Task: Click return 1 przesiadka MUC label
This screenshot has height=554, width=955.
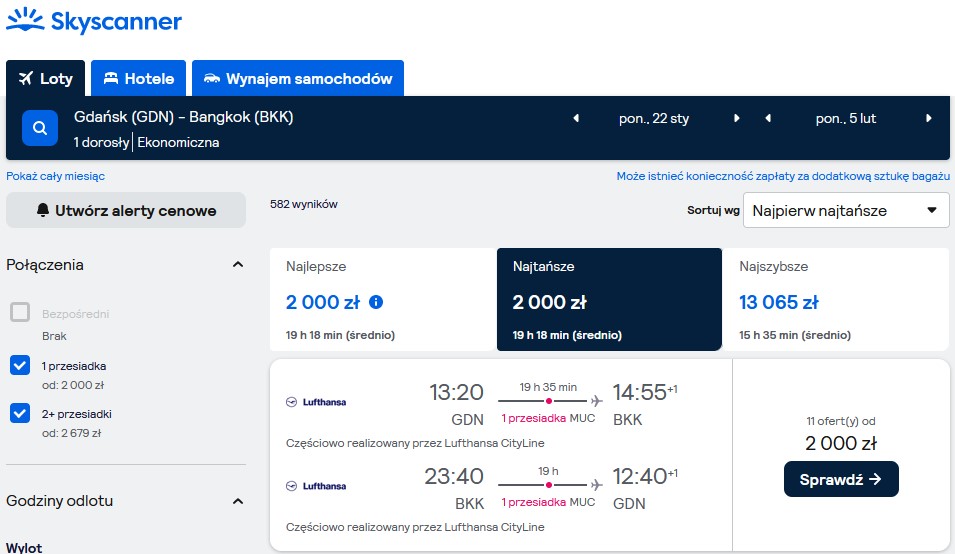Action: tap(548, 502)
